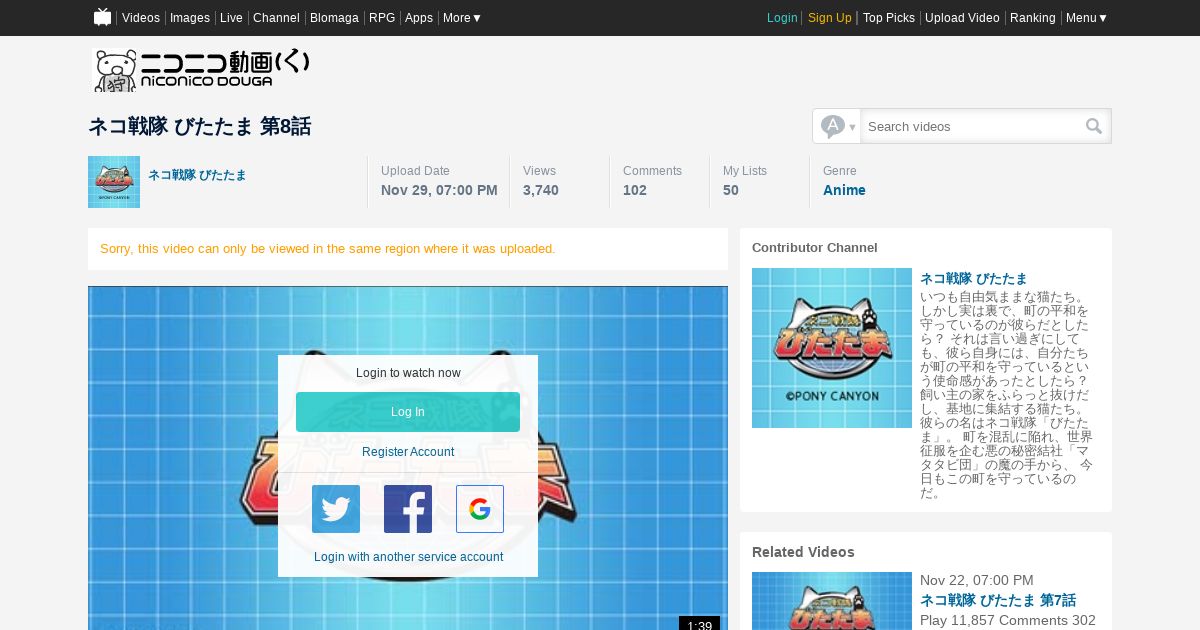The image size is (1200, 630).
Task: Click the Register Account link
Action: [408, 452]
